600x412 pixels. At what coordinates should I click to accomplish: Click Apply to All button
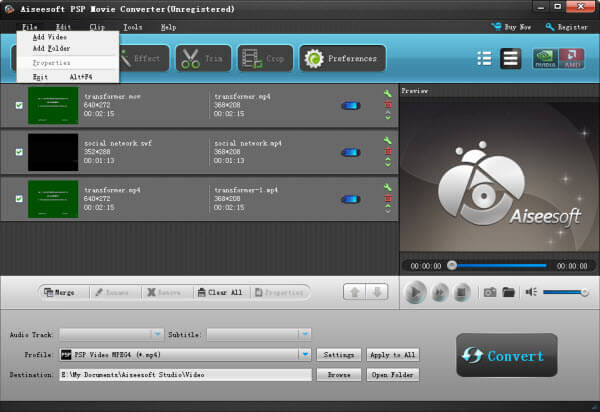393,355
